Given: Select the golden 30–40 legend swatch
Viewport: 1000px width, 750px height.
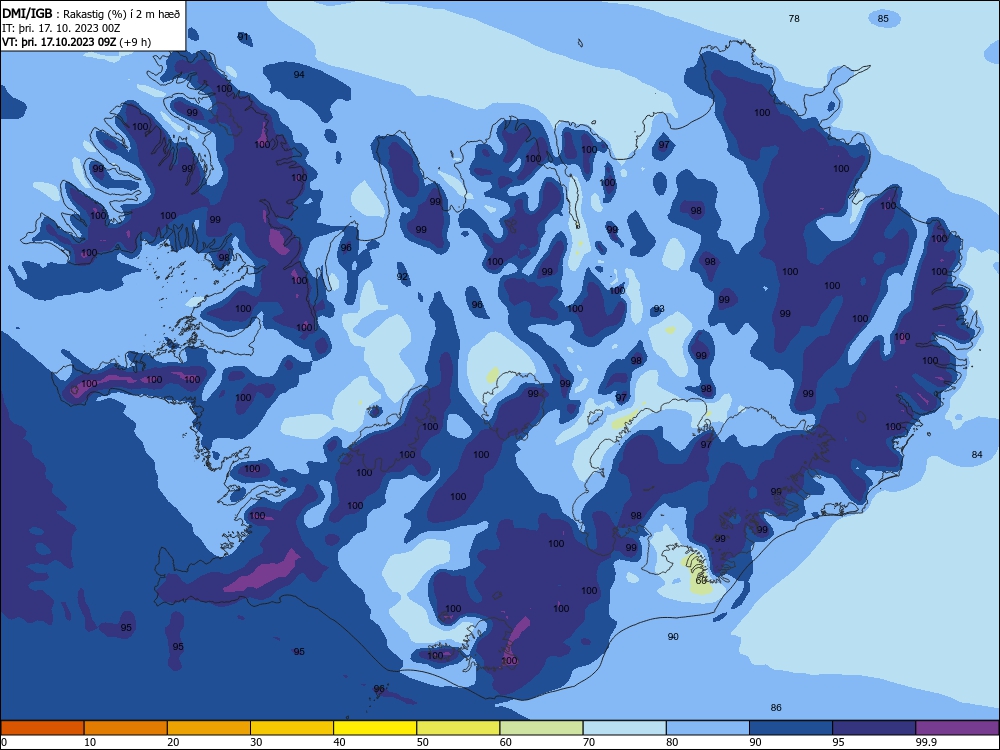Looking at the screenshot, I should coord(292,728).
